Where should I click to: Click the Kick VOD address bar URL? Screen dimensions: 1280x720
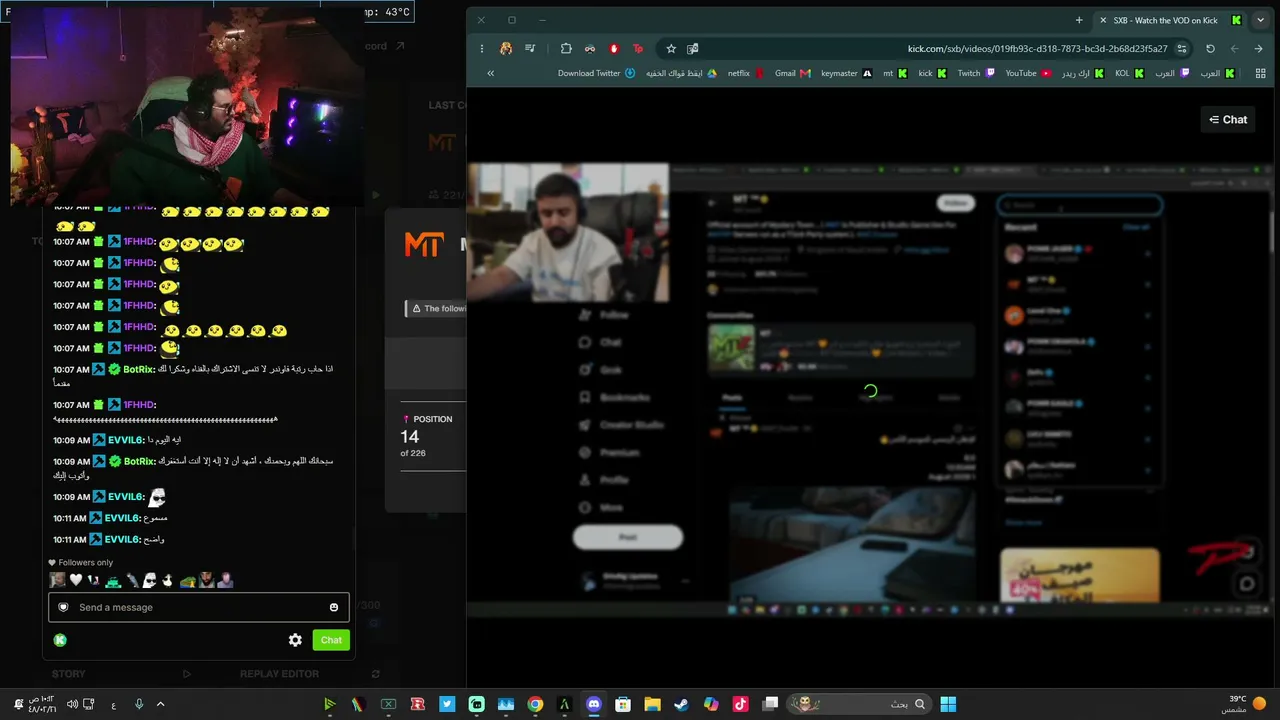1037,48
